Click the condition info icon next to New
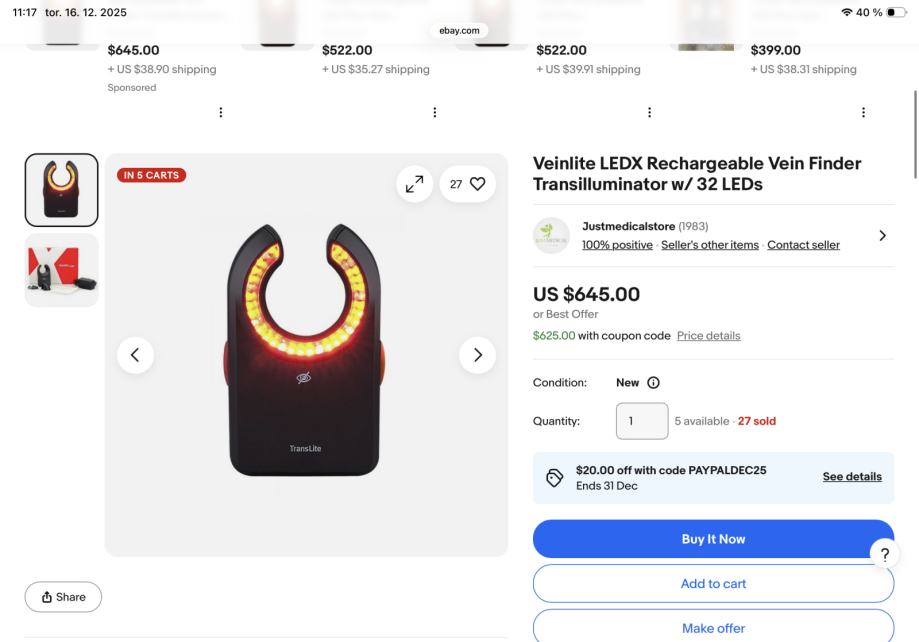The height and width of the screenshot is (642, 919). tap(654, 383)
